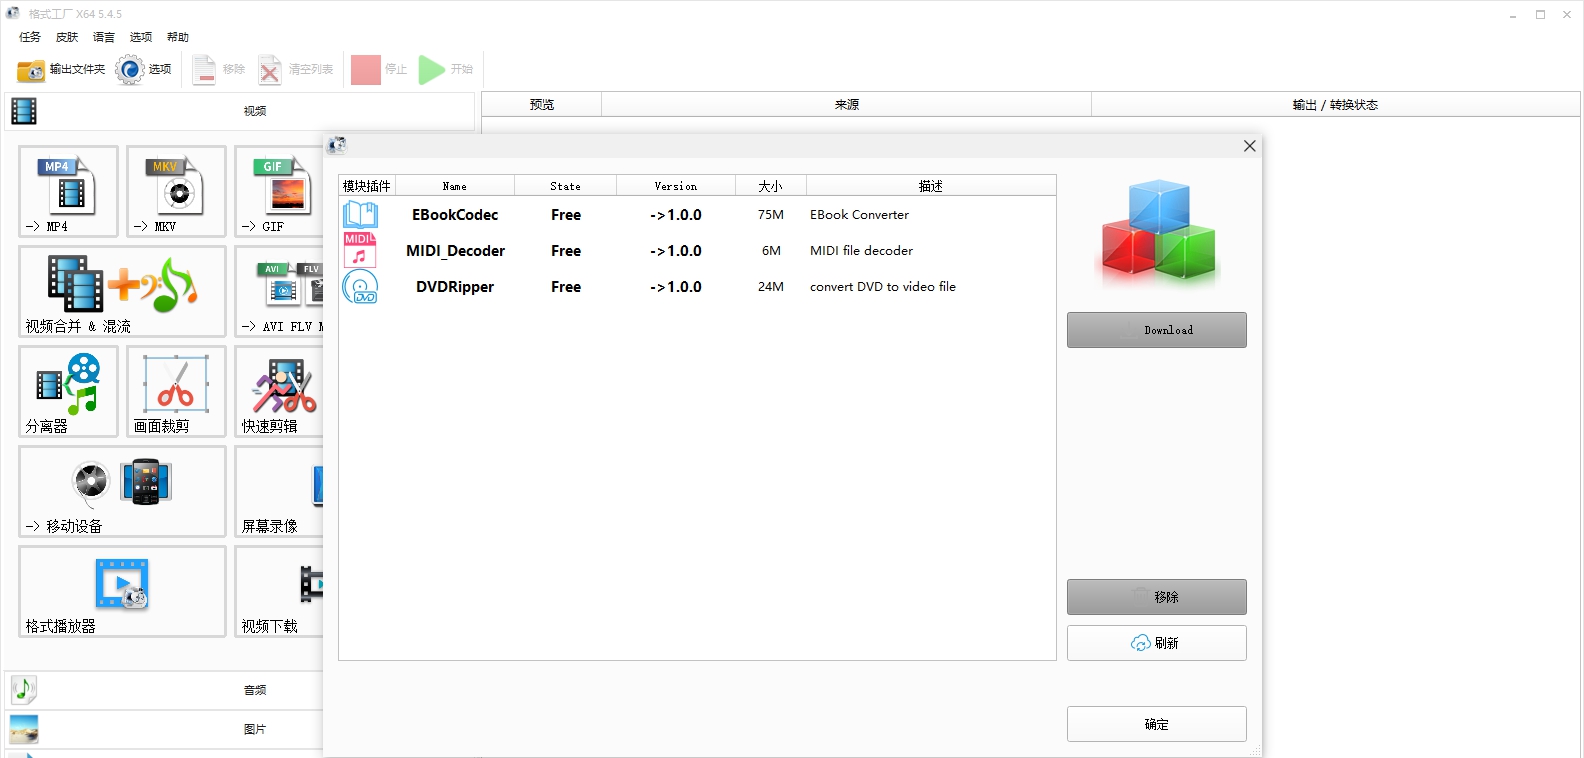This screenshot has height=758, width=1584.
Task: Click the EBookCodec book icon
Action: [360, 215]
